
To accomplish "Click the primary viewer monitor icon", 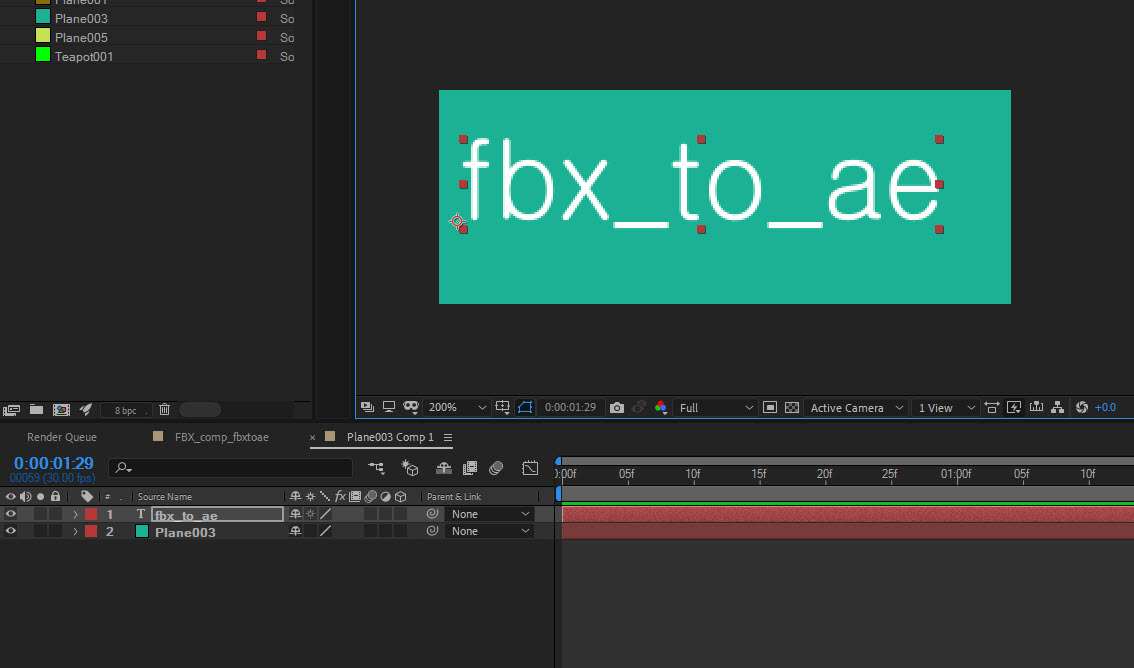I will click(x=389, y=407).
